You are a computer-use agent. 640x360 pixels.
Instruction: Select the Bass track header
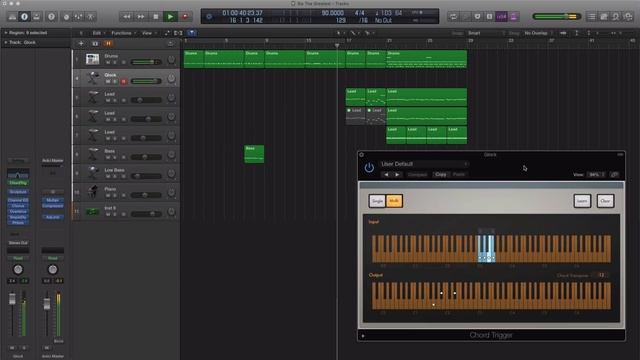(126, 154)
